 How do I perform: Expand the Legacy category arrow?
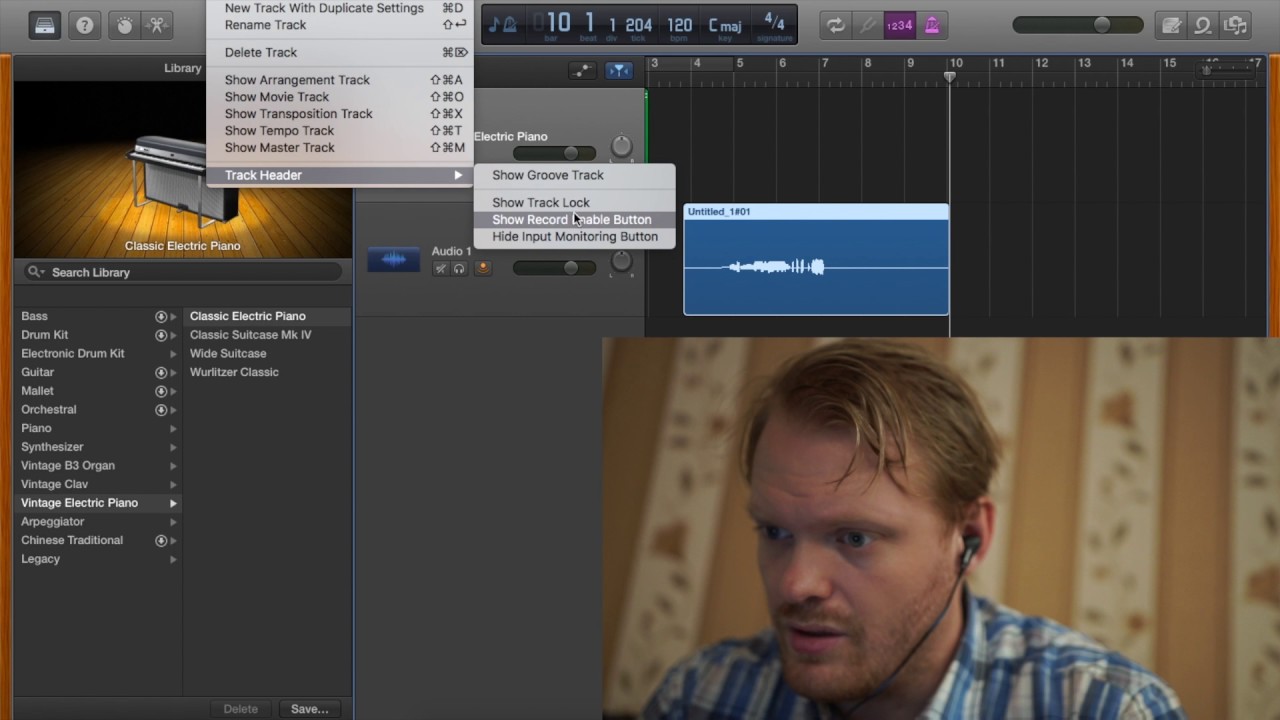click(x=173, y=559)
